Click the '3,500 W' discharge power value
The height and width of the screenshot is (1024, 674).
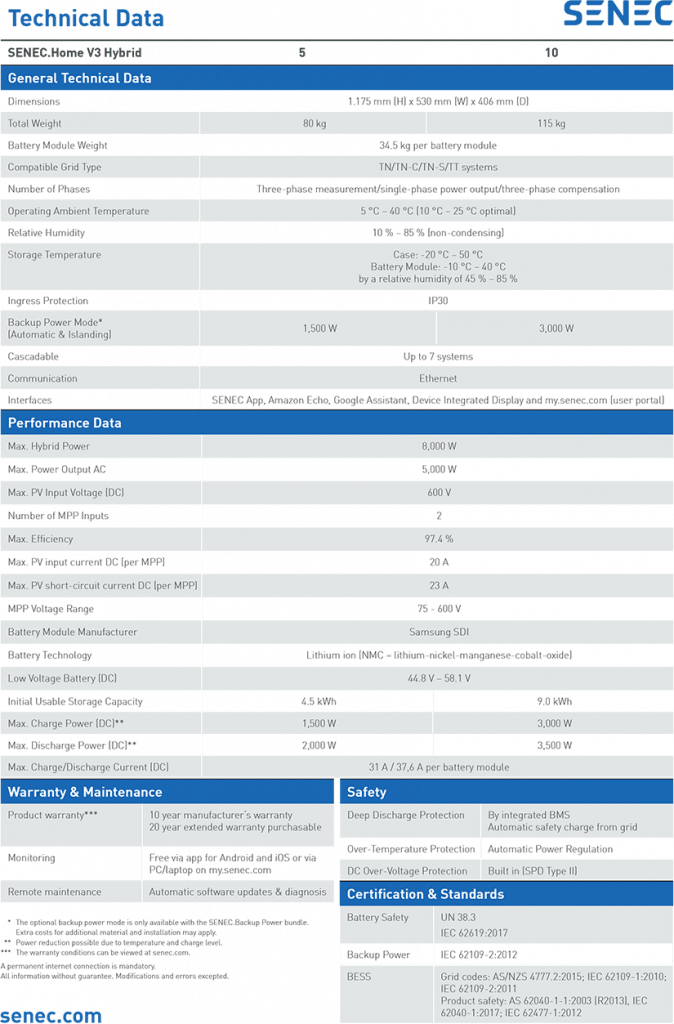click(x=554, y=746)
